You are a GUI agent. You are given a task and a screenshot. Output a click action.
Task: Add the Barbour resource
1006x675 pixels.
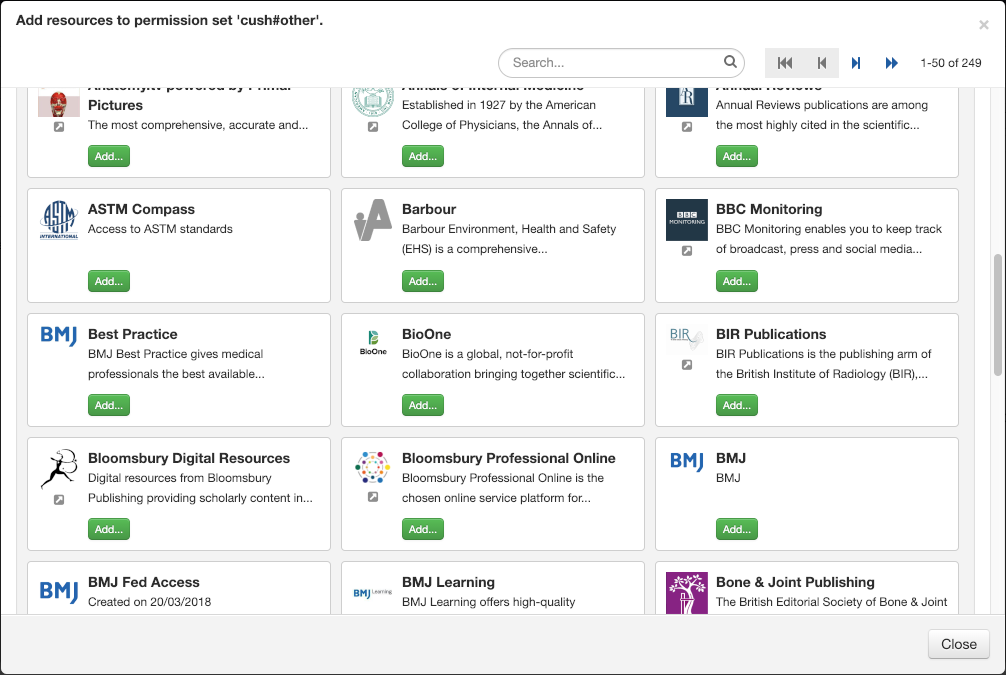coord(423,281)
